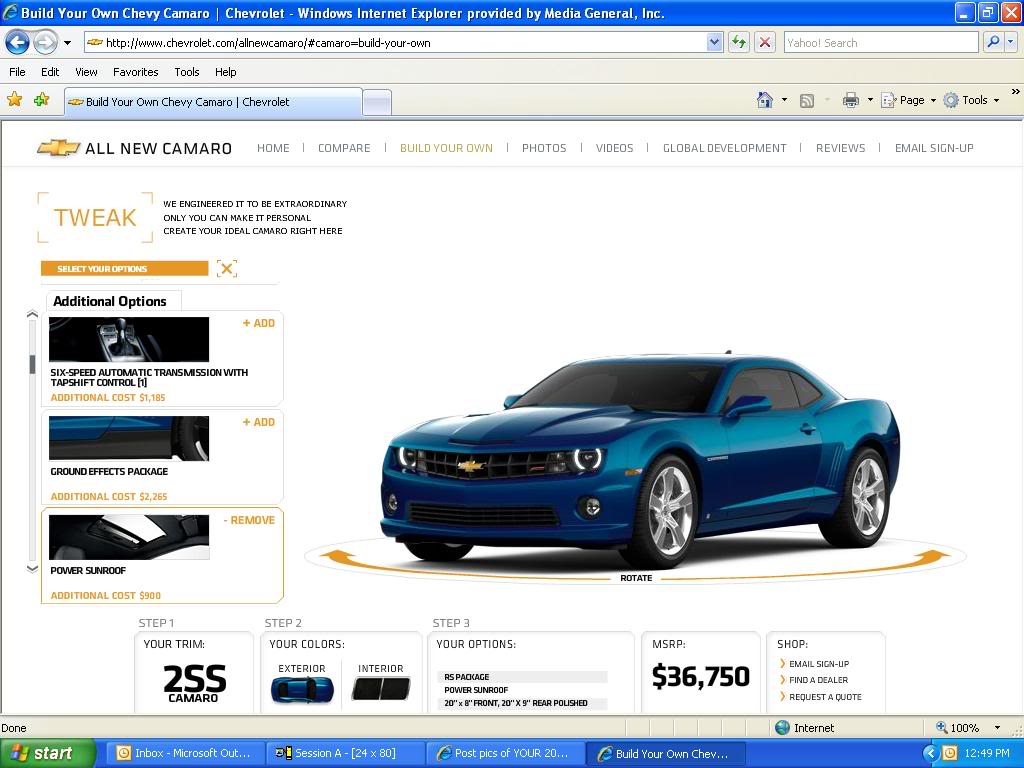The height and width of the screenshot is (768, 1024).
Task: Remove the Power Sunroof option
Action: 249,520
